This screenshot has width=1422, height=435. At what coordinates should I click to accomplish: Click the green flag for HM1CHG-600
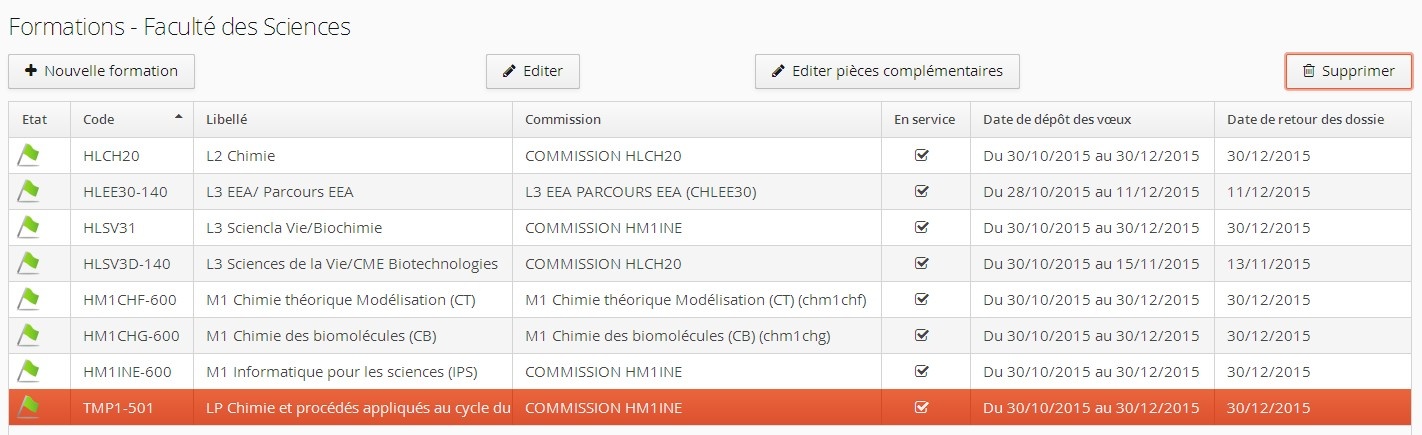(28, 335)
